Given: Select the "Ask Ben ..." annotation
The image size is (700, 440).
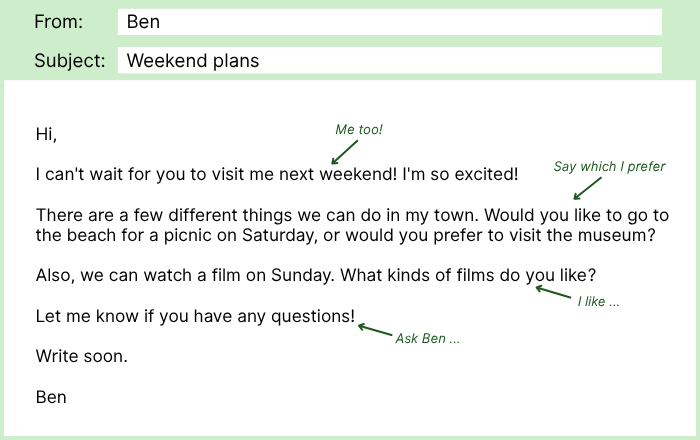Looking at the screenshot, I should (427, 338).
